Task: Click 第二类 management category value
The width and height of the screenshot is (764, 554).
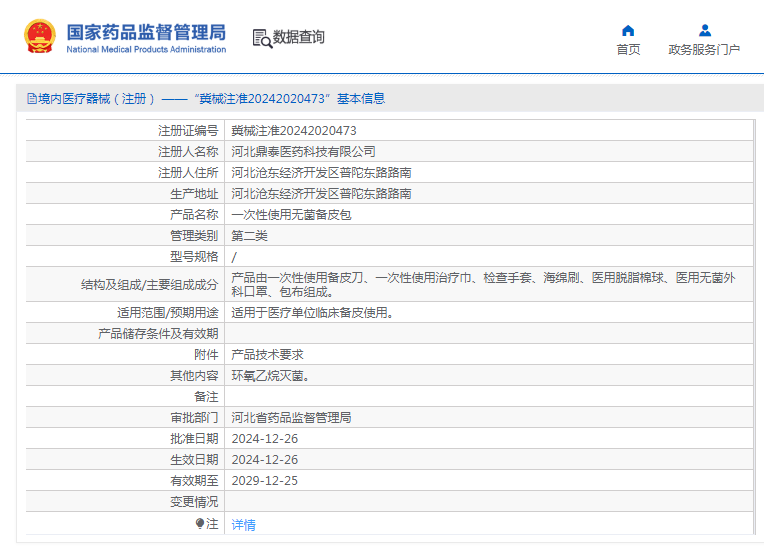Action: point(249,236)
